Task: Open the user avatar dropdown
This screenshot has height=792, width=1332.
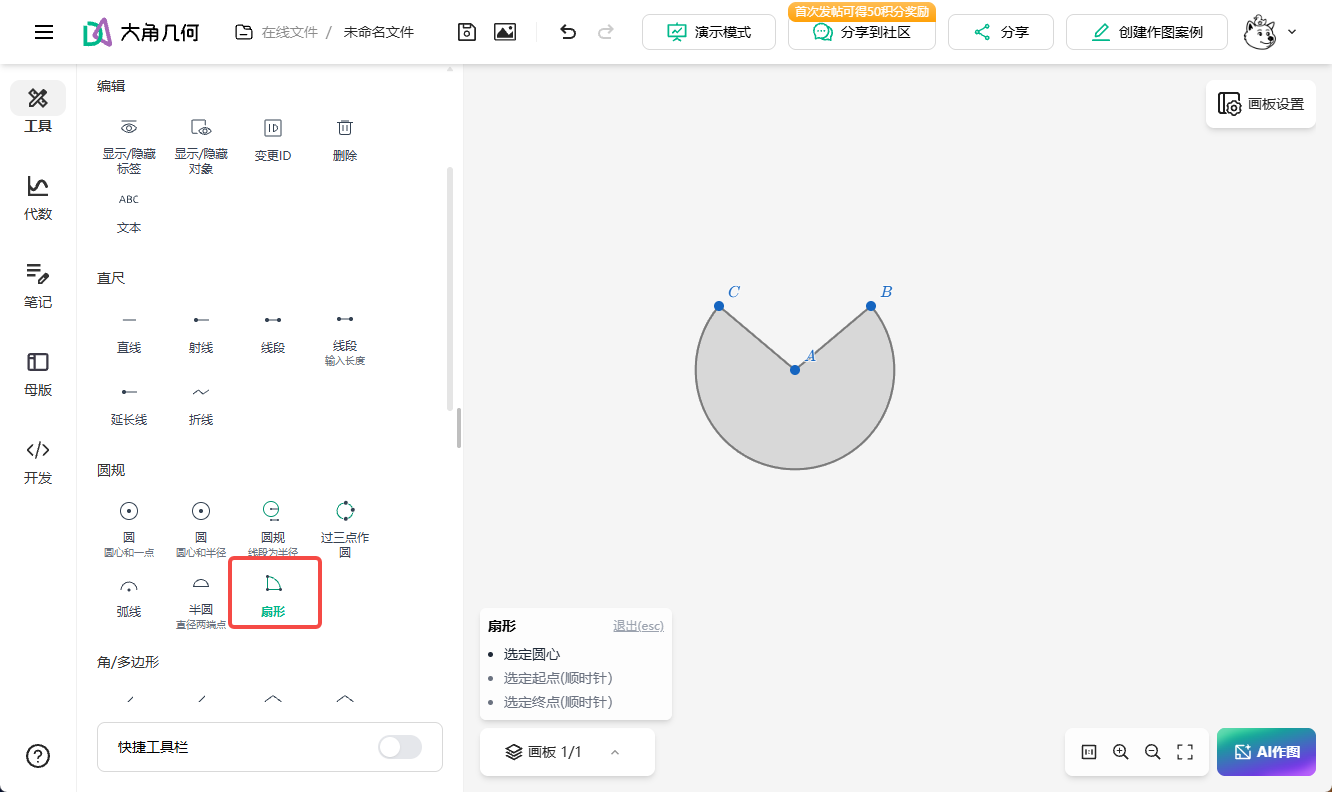Action: (x=1270, y=32)
